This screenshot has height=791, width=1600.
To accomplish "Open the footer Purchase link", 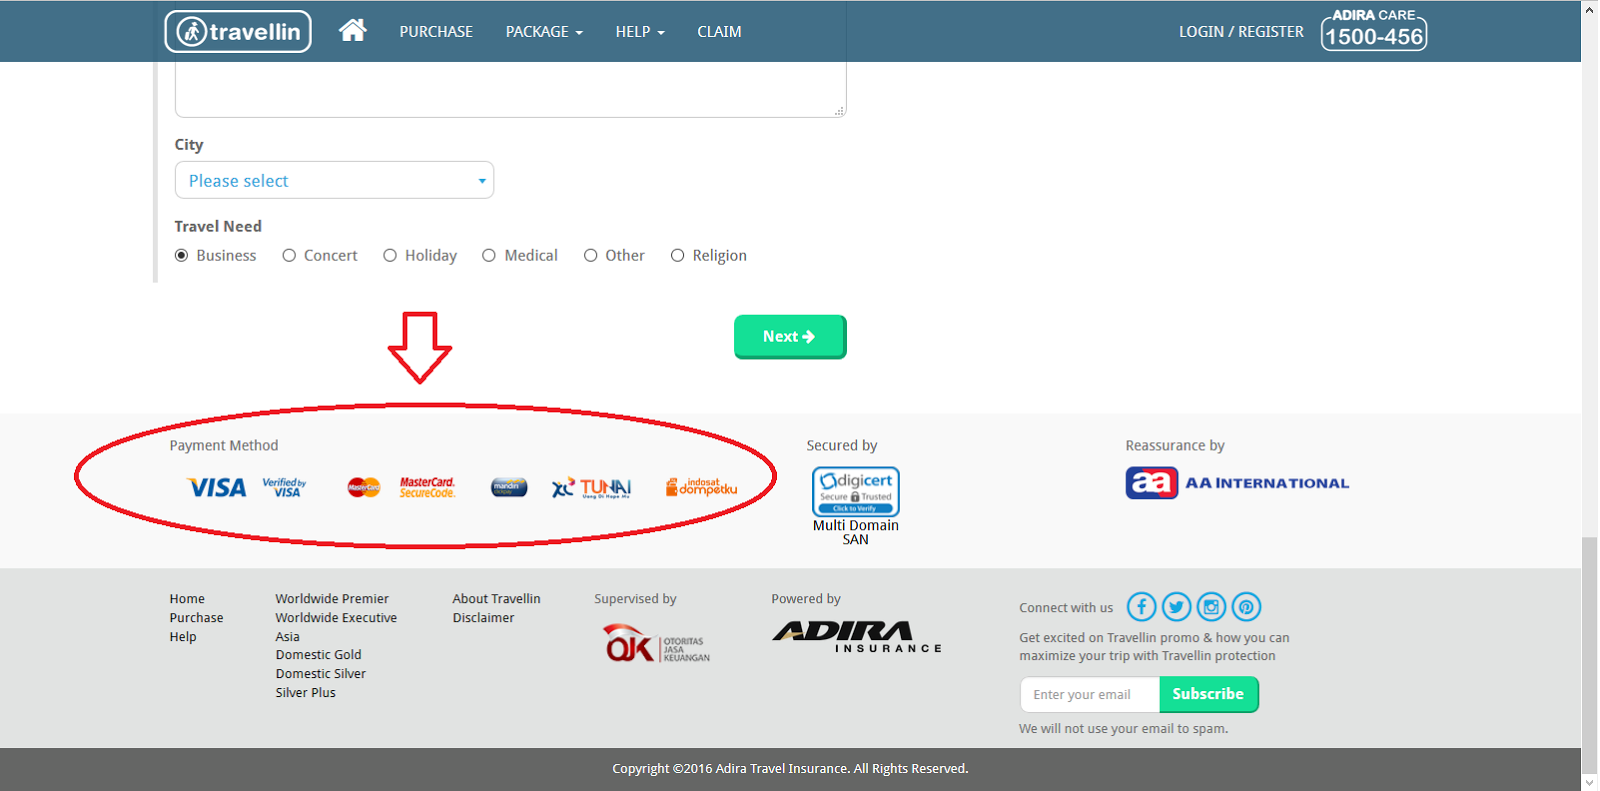I will coord(196,618).
